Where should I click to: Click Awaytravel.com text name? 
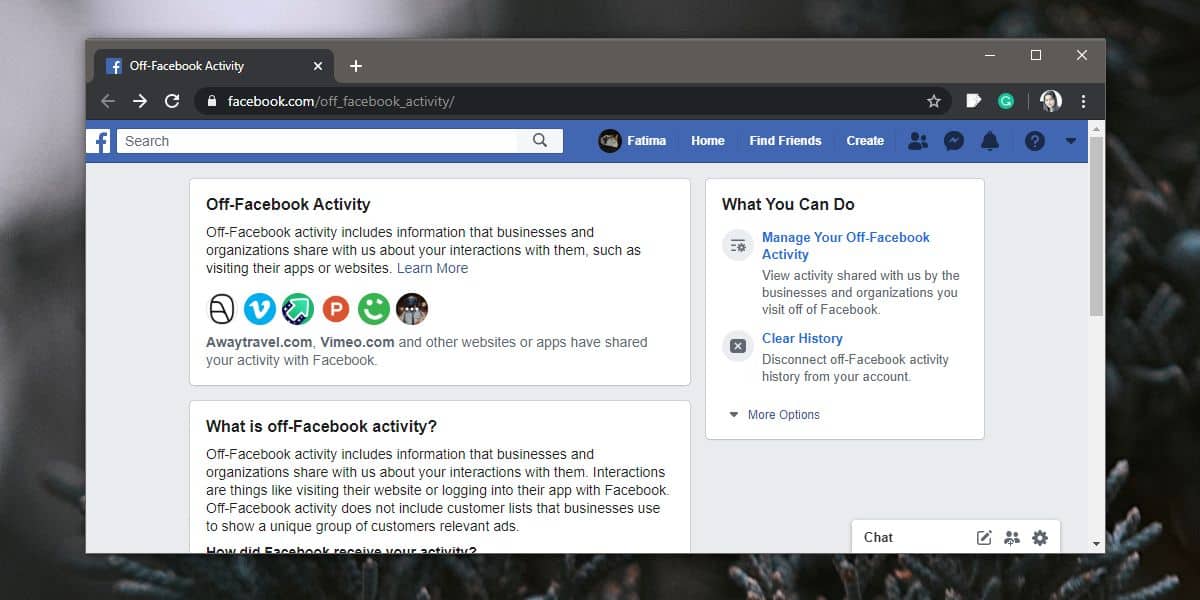tap(259, 342)
